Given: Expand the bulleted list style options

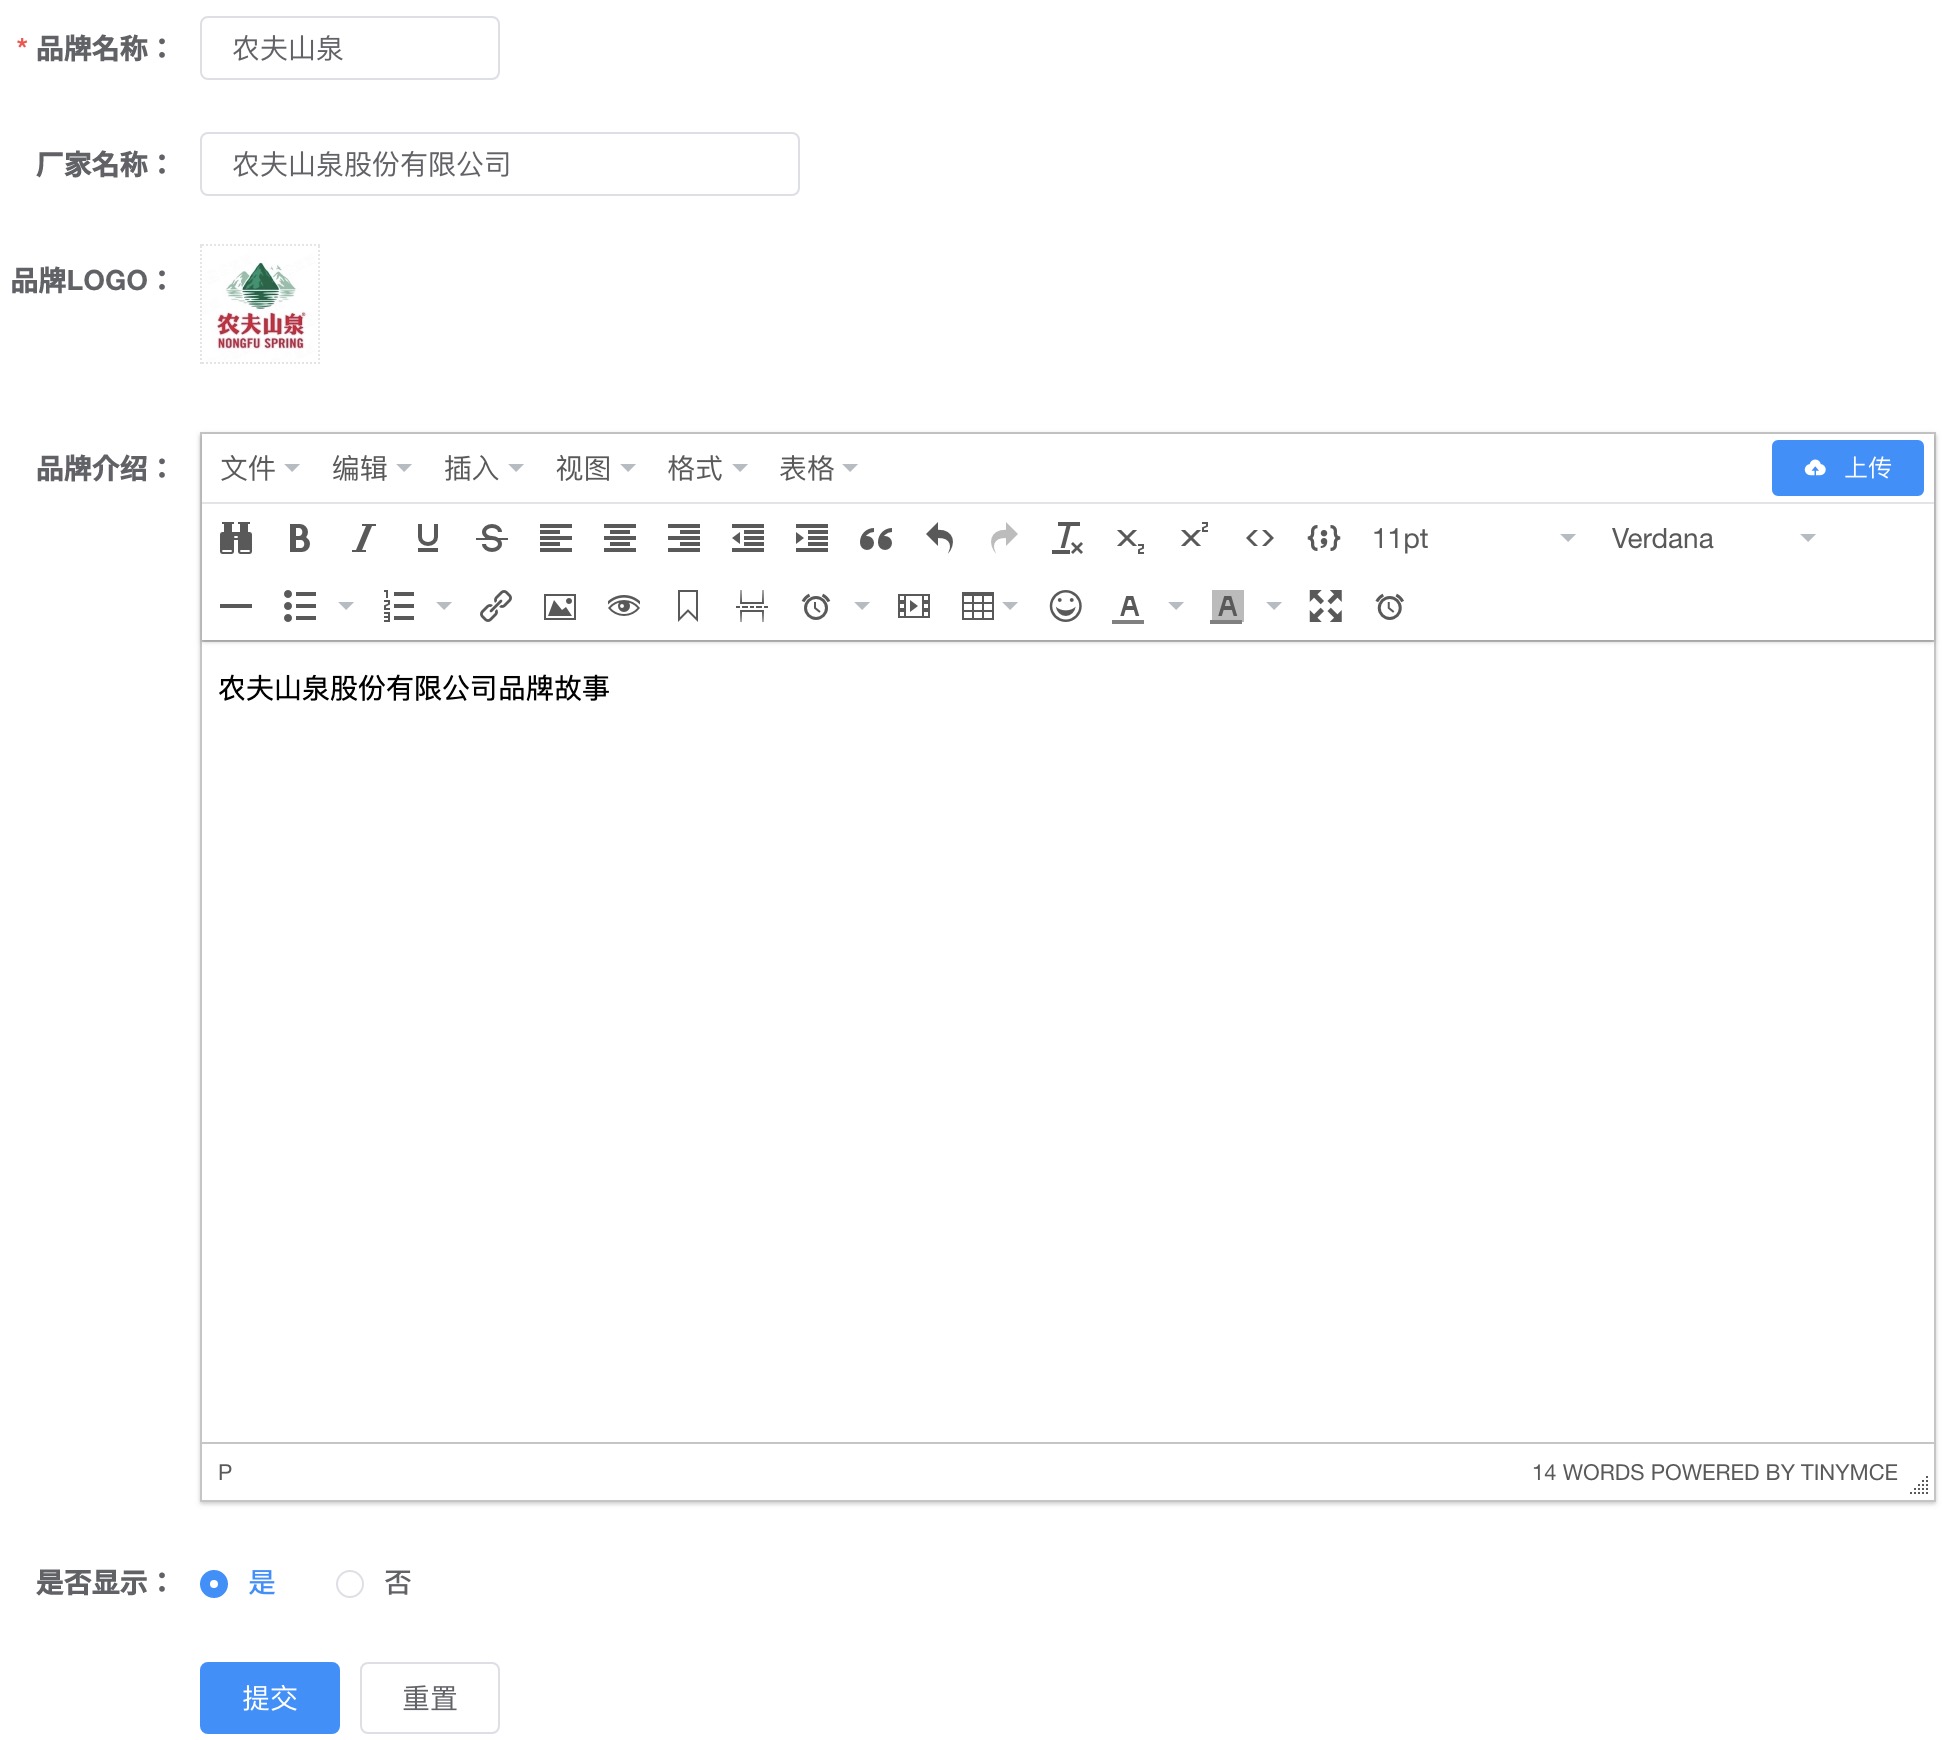Looking at the screenshot, I should pyautogui.click(x=346, y=606).
